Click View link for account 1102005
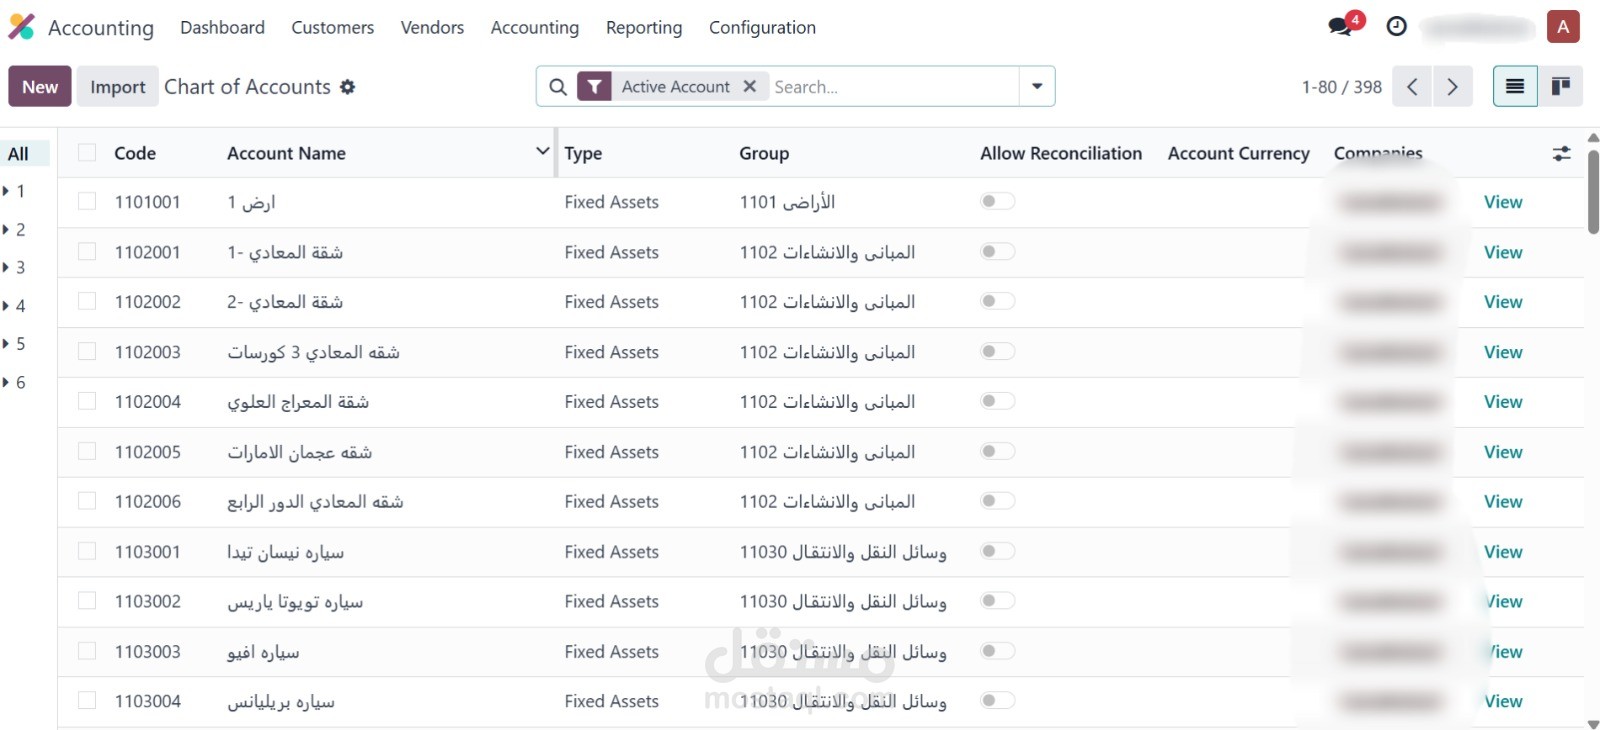The image size is (1600, 730). 1503,452
